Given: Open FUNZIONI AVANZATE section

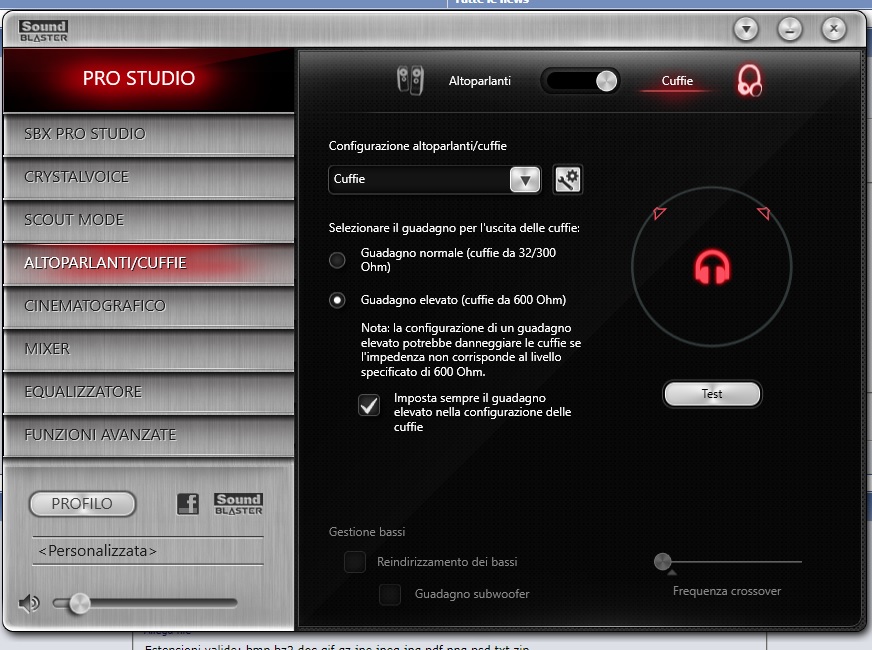Looking at the screenshot, I should 148,435.
